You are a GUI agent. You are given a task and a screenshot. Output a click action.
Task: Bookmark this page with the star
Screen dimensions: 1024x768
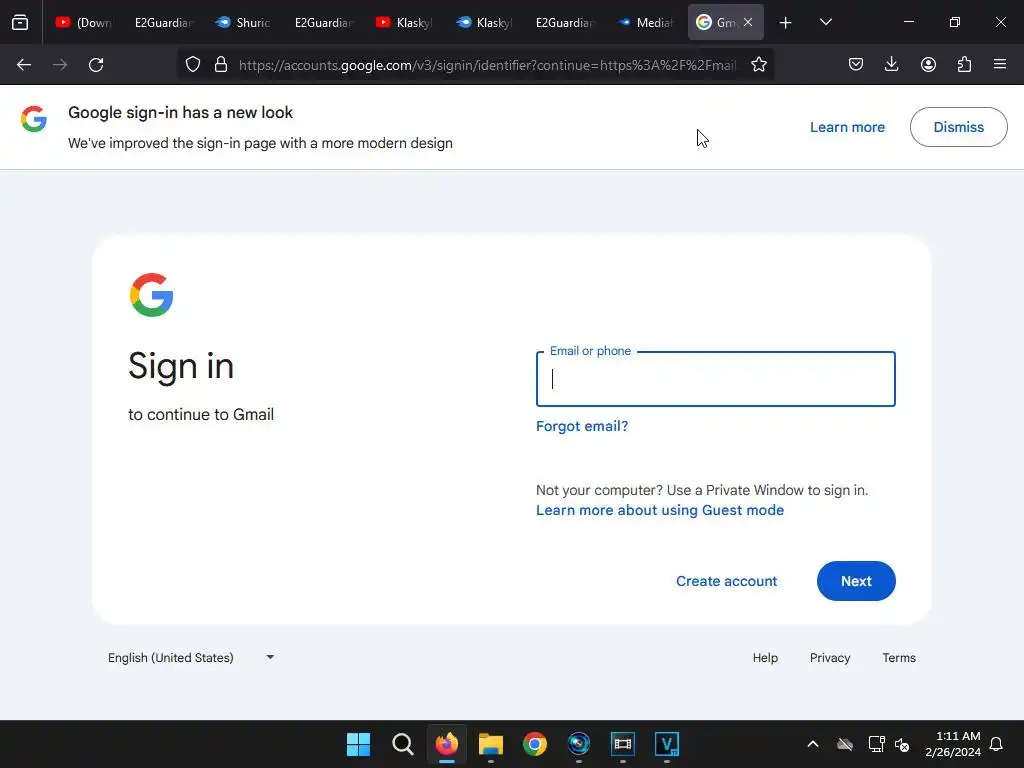coord(758,65)
